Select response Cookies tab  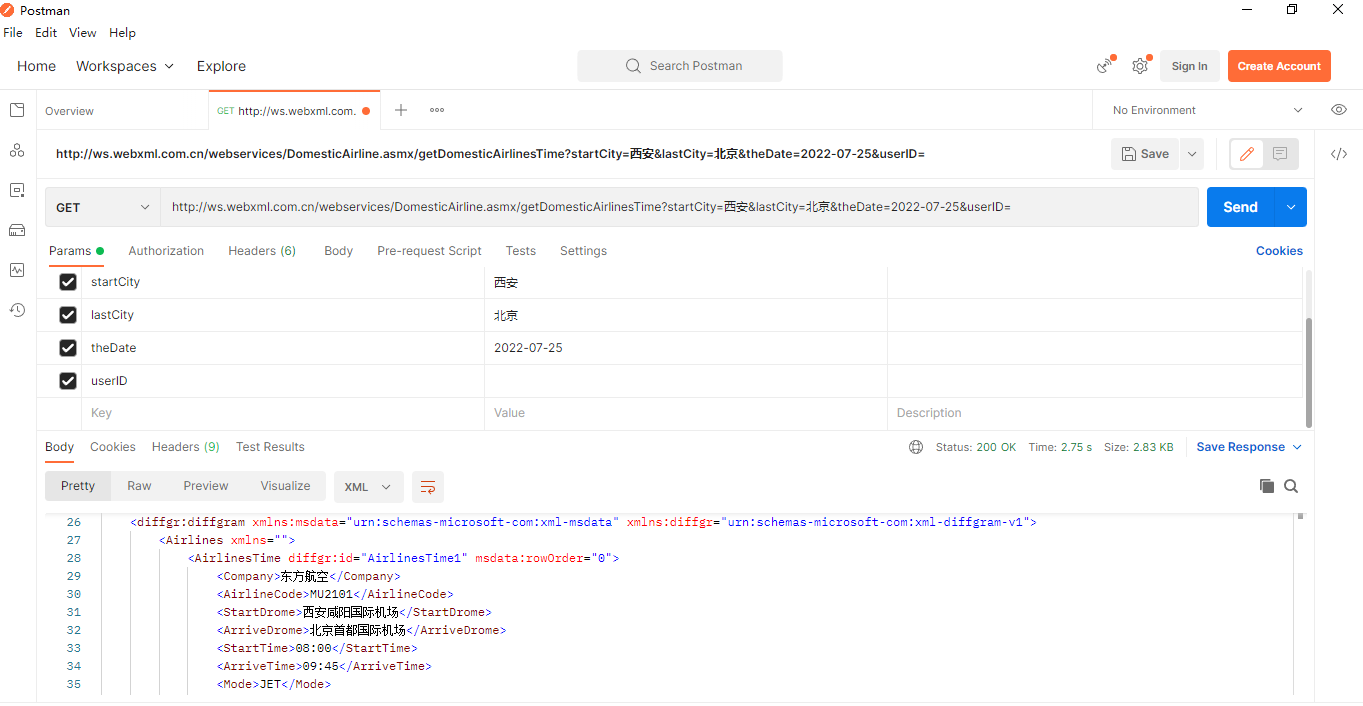pyautogui.click(x=113, y=447)
